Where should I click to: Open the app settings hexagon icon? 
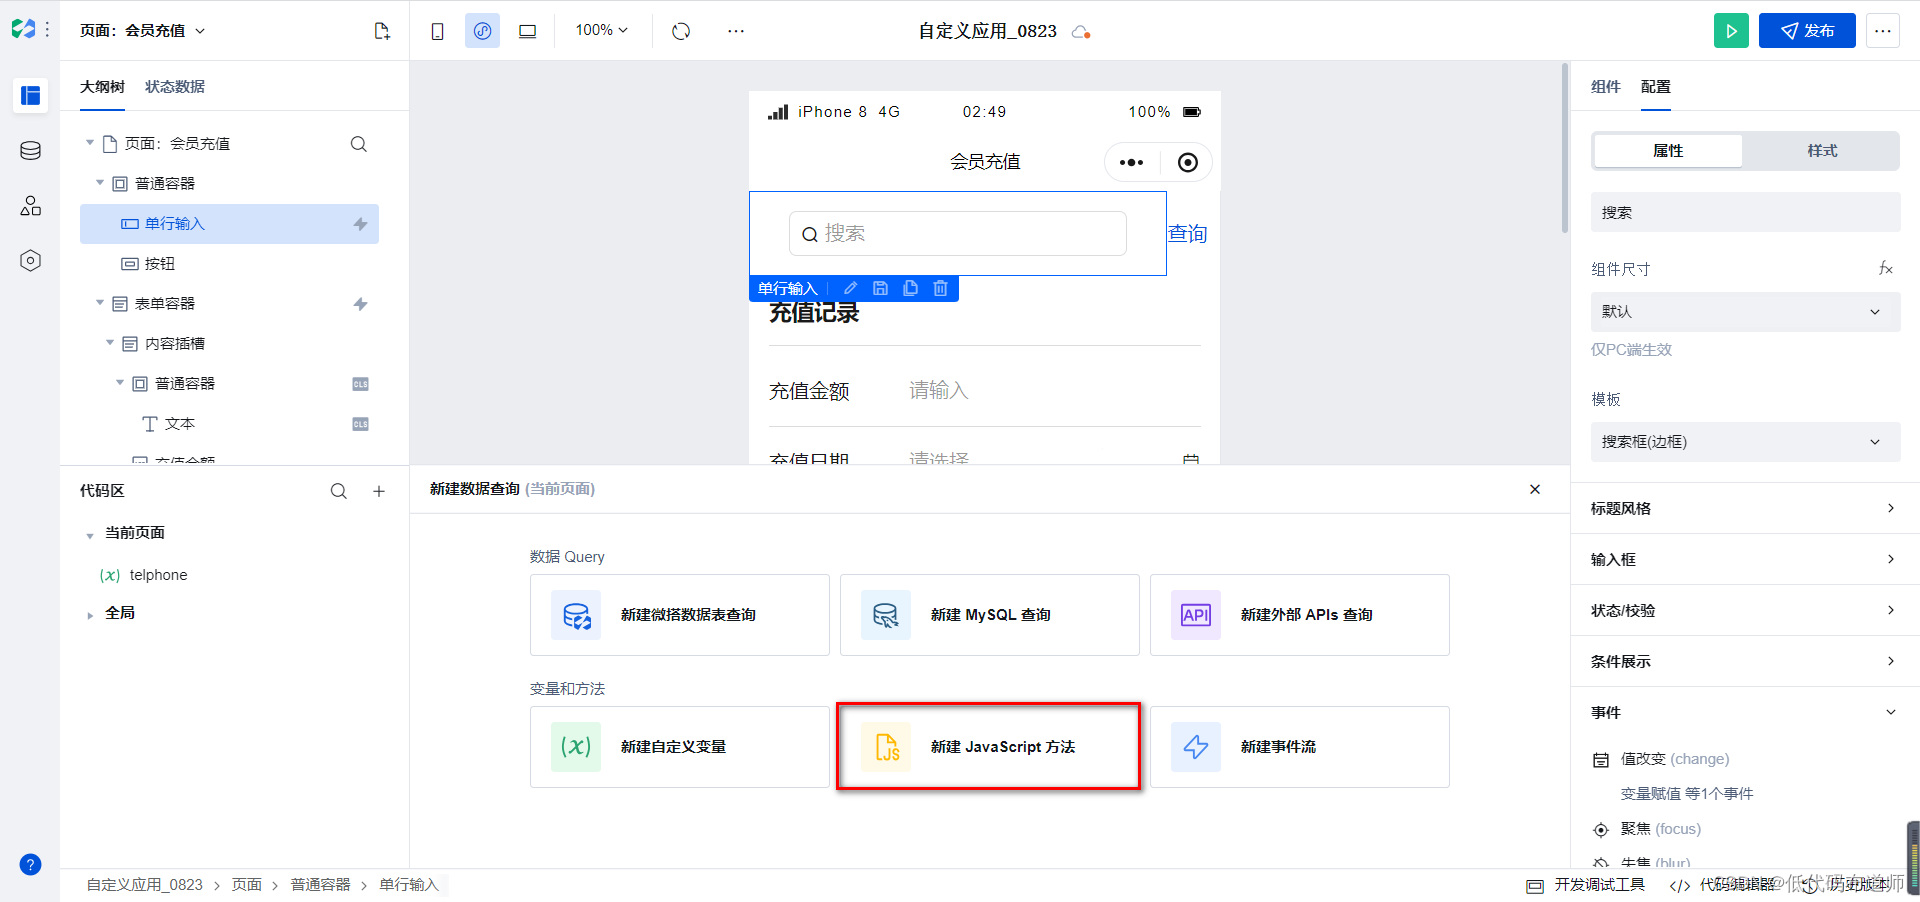(31, 261)
